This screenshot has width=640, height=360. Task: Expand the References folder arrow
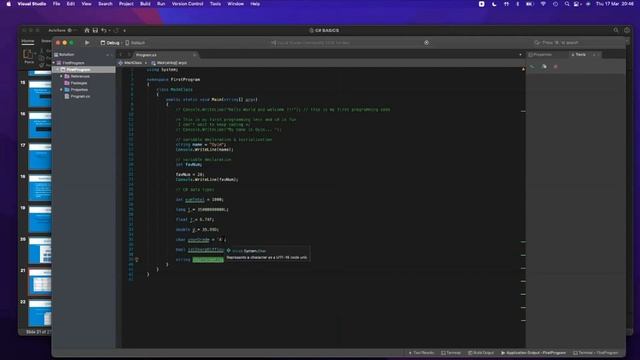[62, 76]
